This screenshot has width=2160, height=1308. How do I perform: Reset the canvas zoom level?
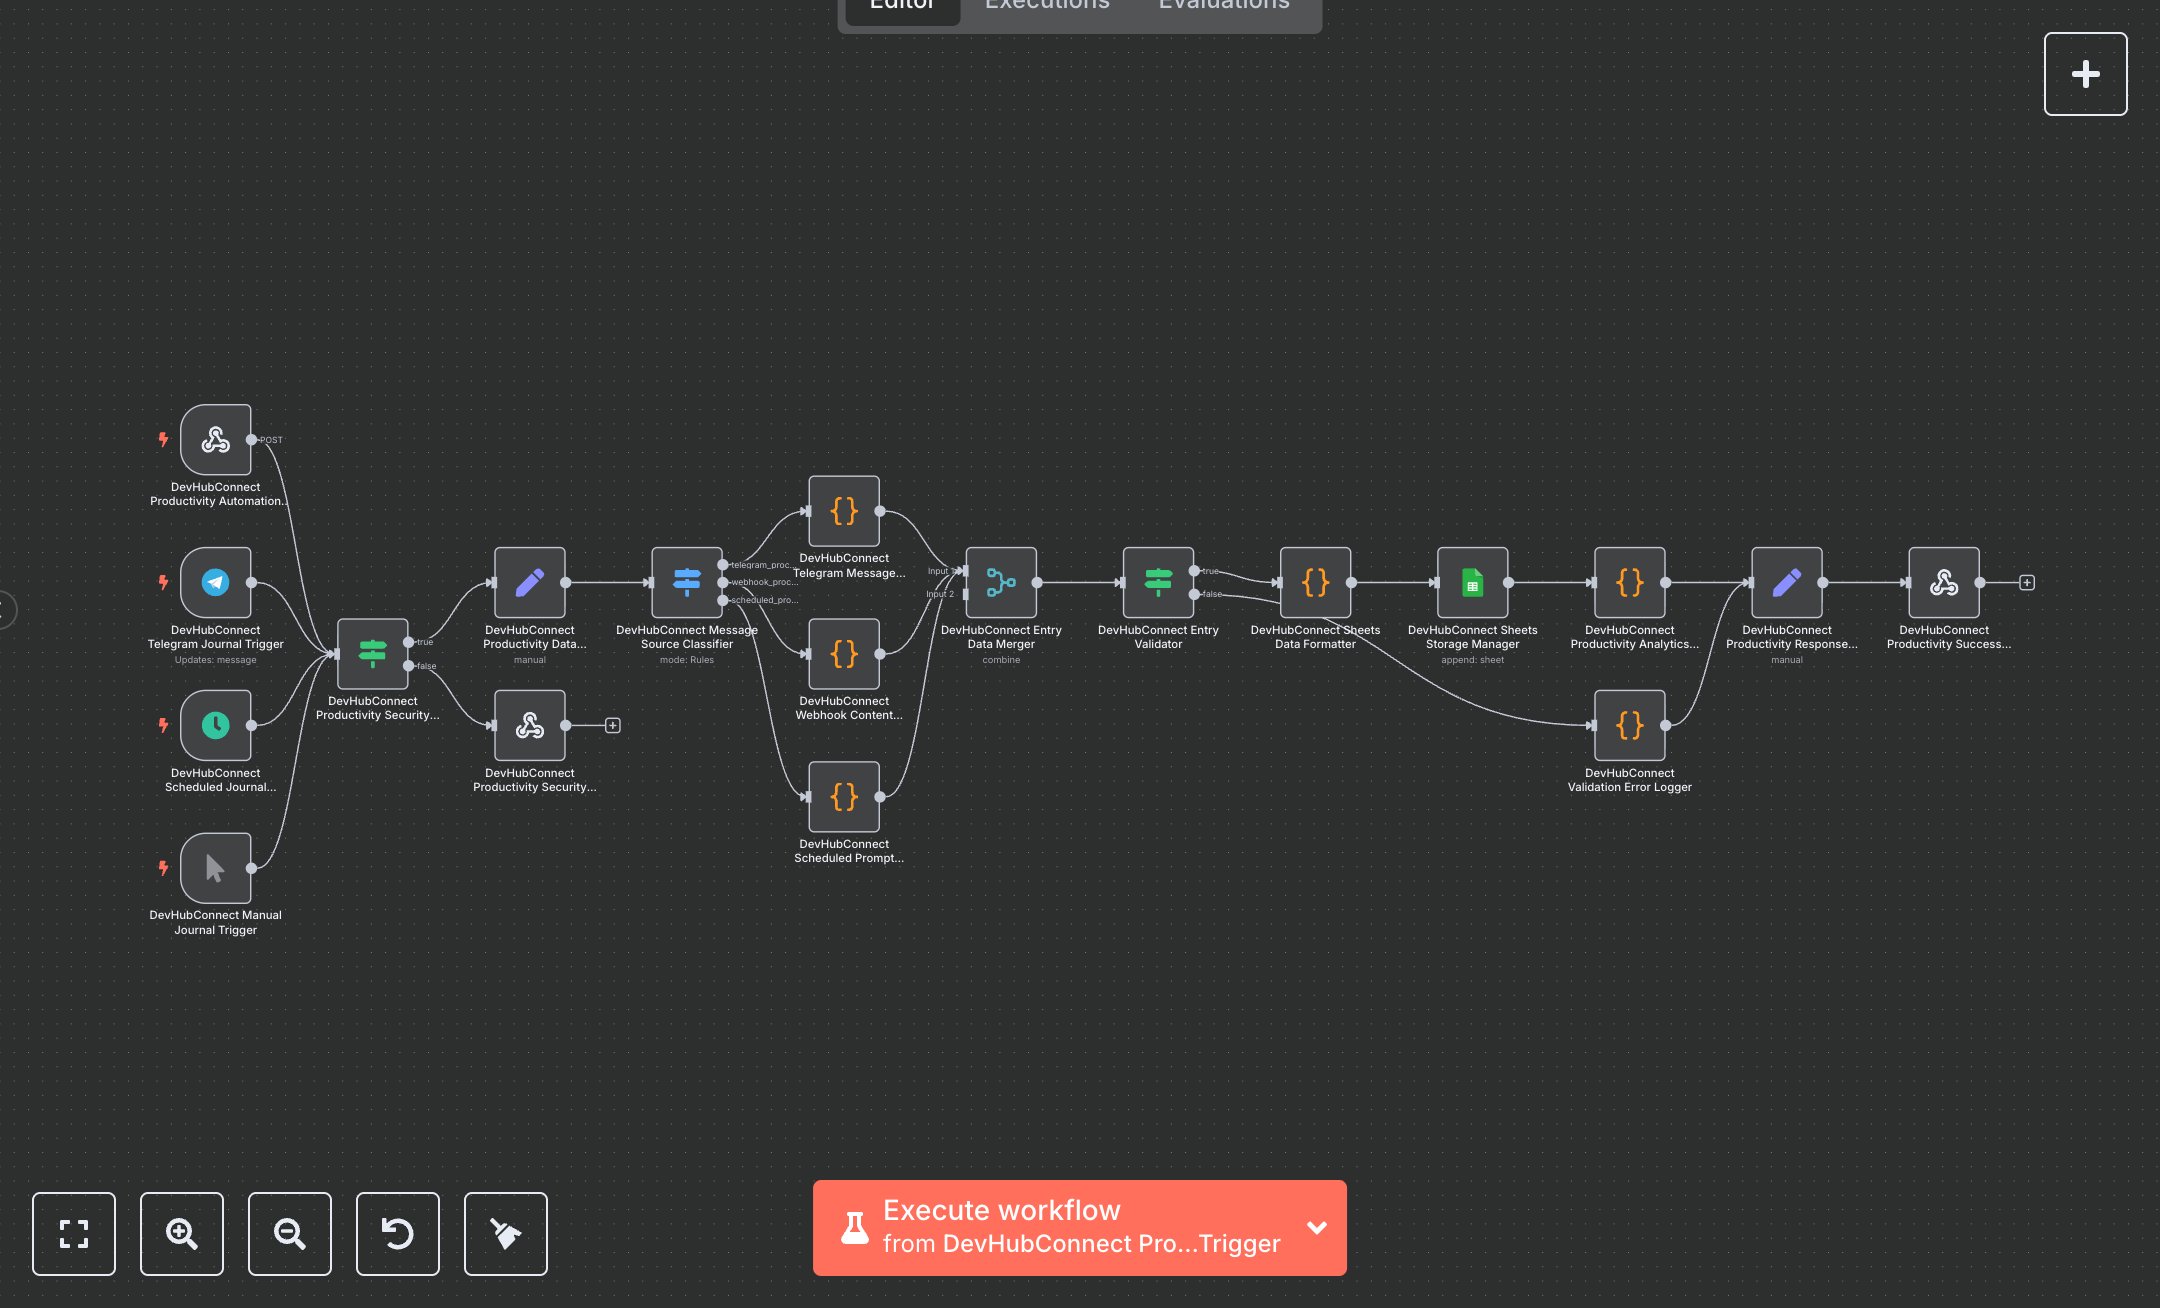point(398,1233)
